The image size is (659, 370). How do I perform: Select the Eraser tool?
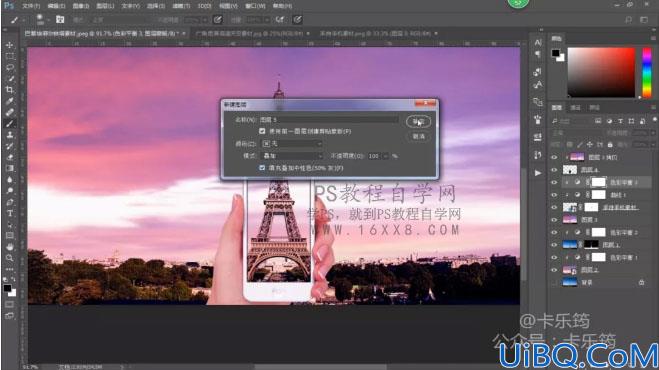pyautogui.click(x=10, y=157)
